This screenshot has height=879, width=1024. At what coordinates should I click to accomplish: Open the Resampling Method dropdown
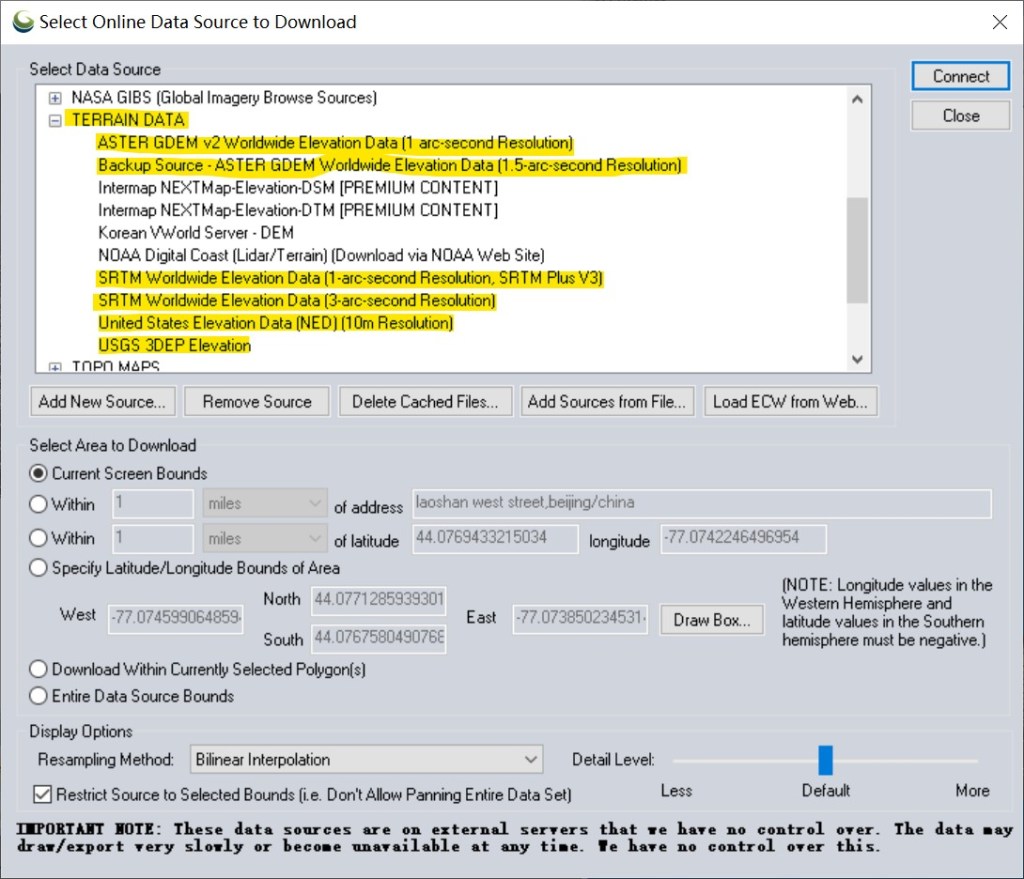tap(366, 760)
